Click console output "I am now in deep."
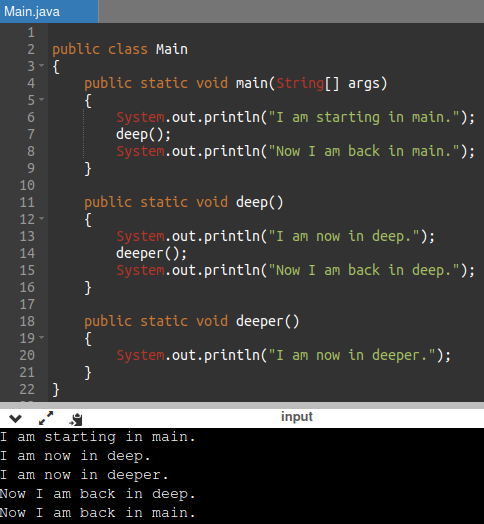The height and width of the screenshot is (524, 484). point(75,456)
